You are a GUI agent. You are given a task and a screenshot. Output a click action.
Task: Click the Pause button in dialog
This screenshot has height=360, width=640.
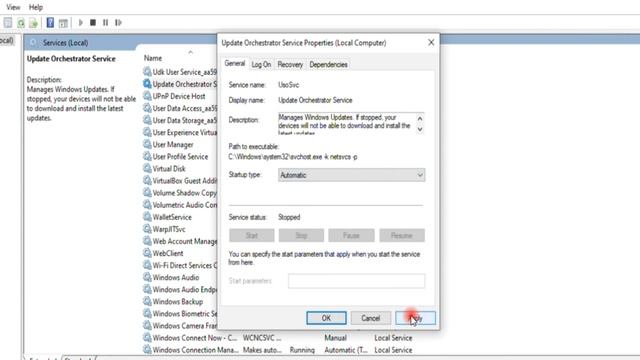[x=351, y=236]
